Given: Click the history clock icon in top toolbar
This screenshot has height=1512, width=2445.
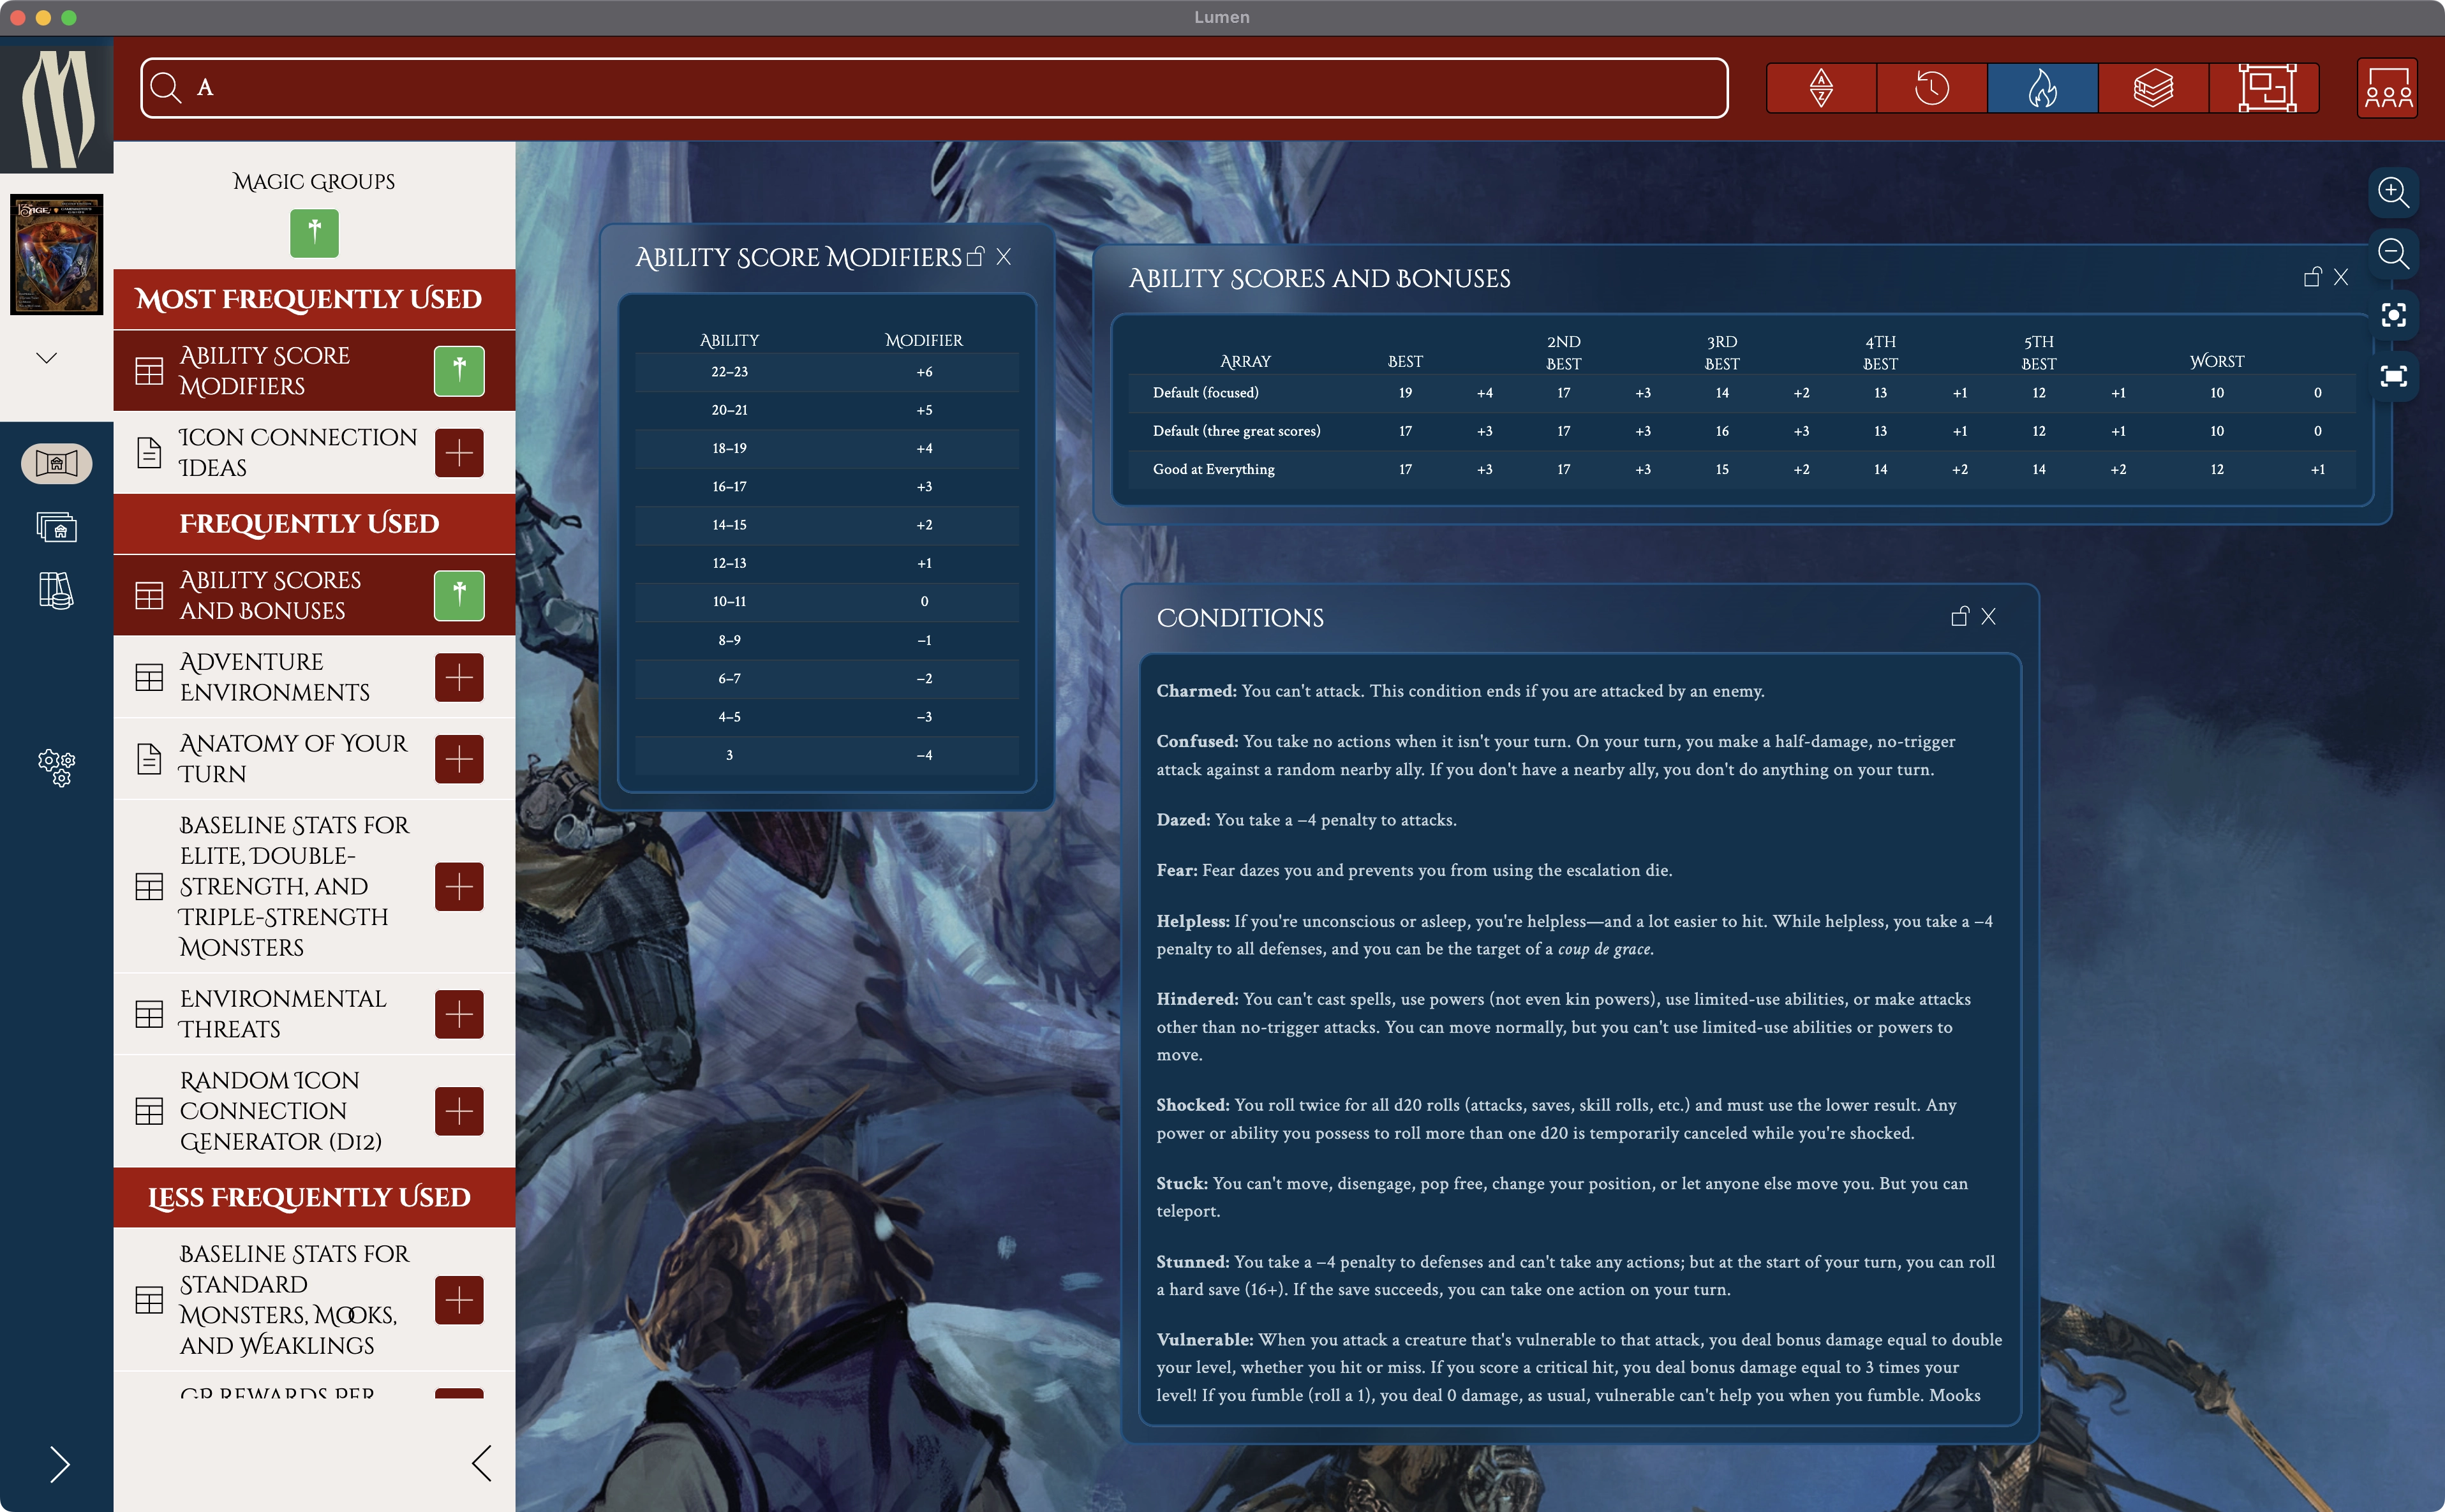Looking at the screenshot, I should 1931,88.
